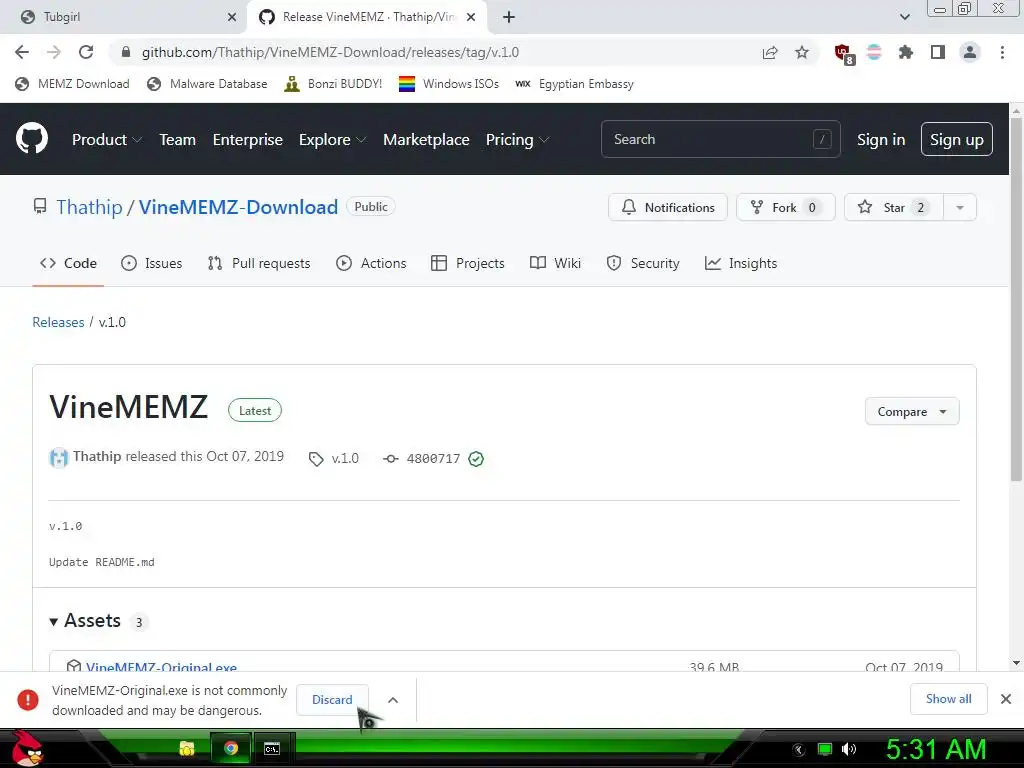Viewport: 1024px width, 768px height.
Task: Open a new browser tab with plus icon
Action: [509, 17]
